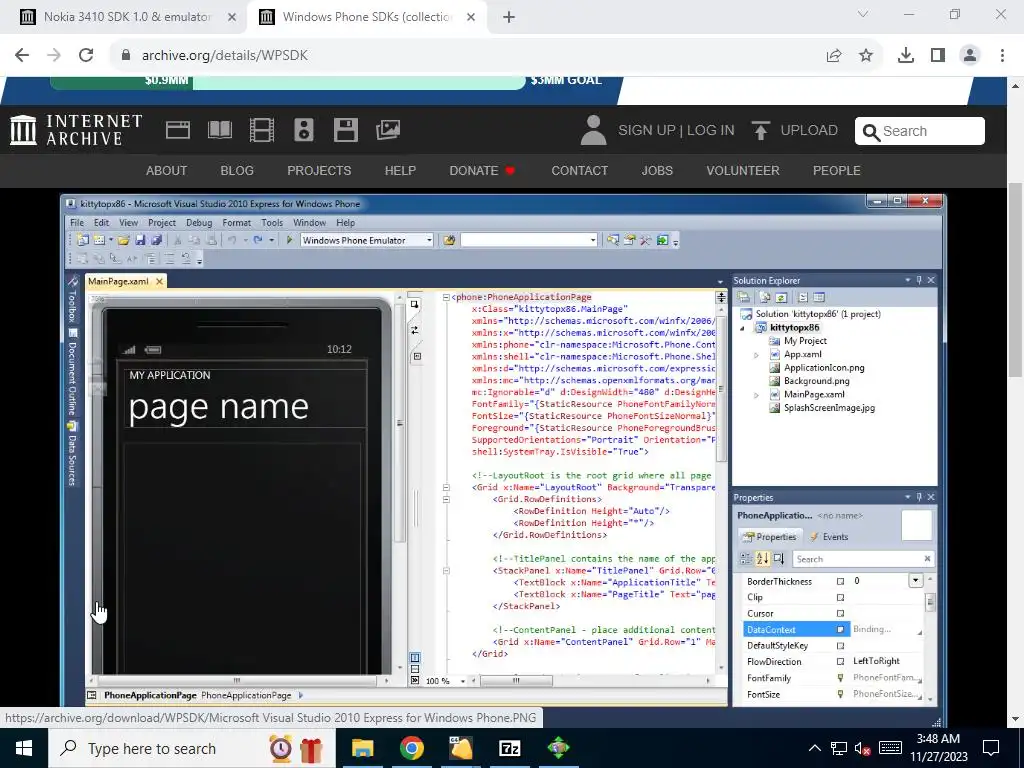
Task: Open the DONATE navigation item
Action: [482, 170]
